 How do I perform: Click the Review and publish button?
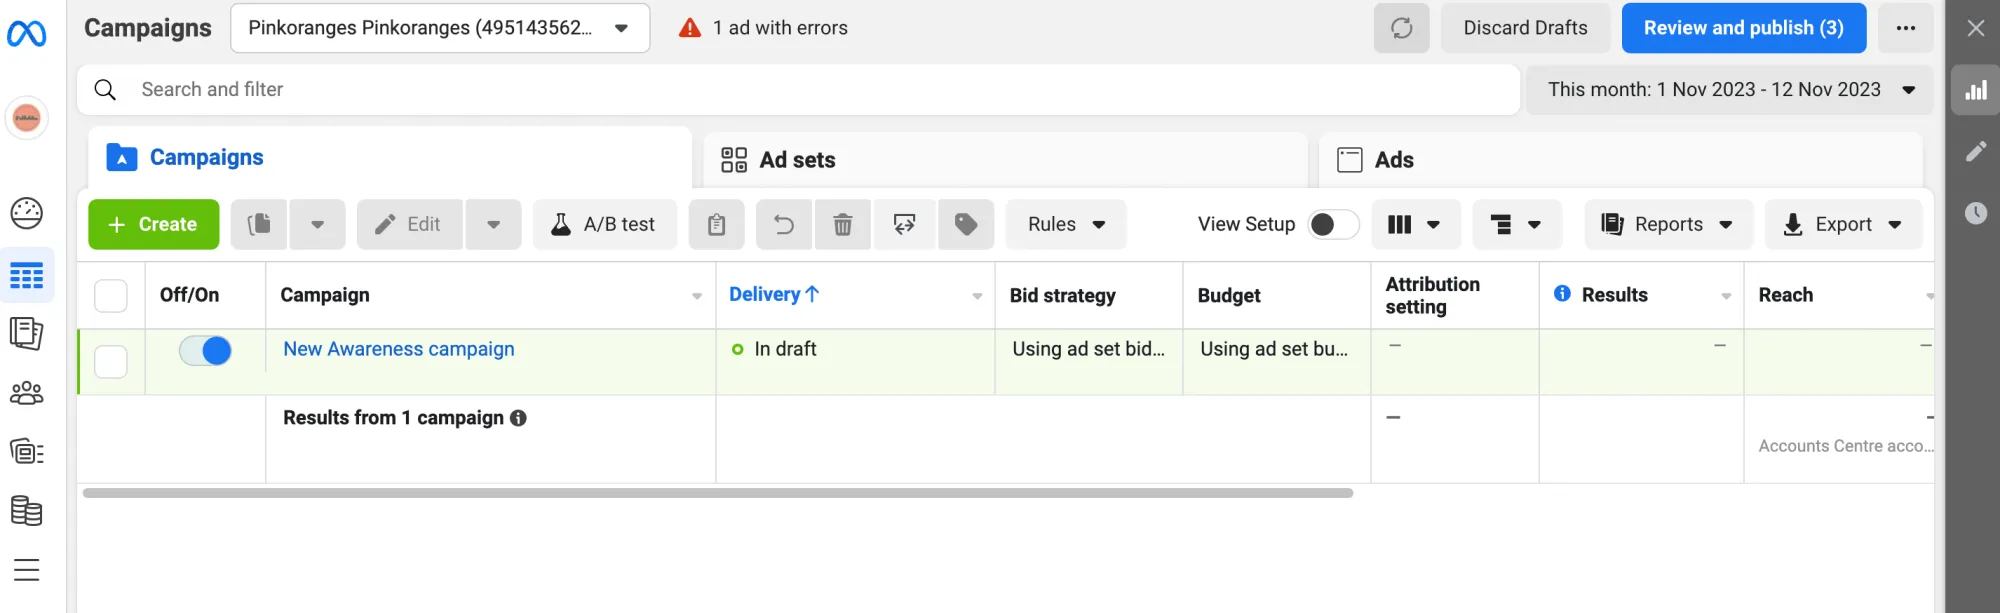(1743, 28)
